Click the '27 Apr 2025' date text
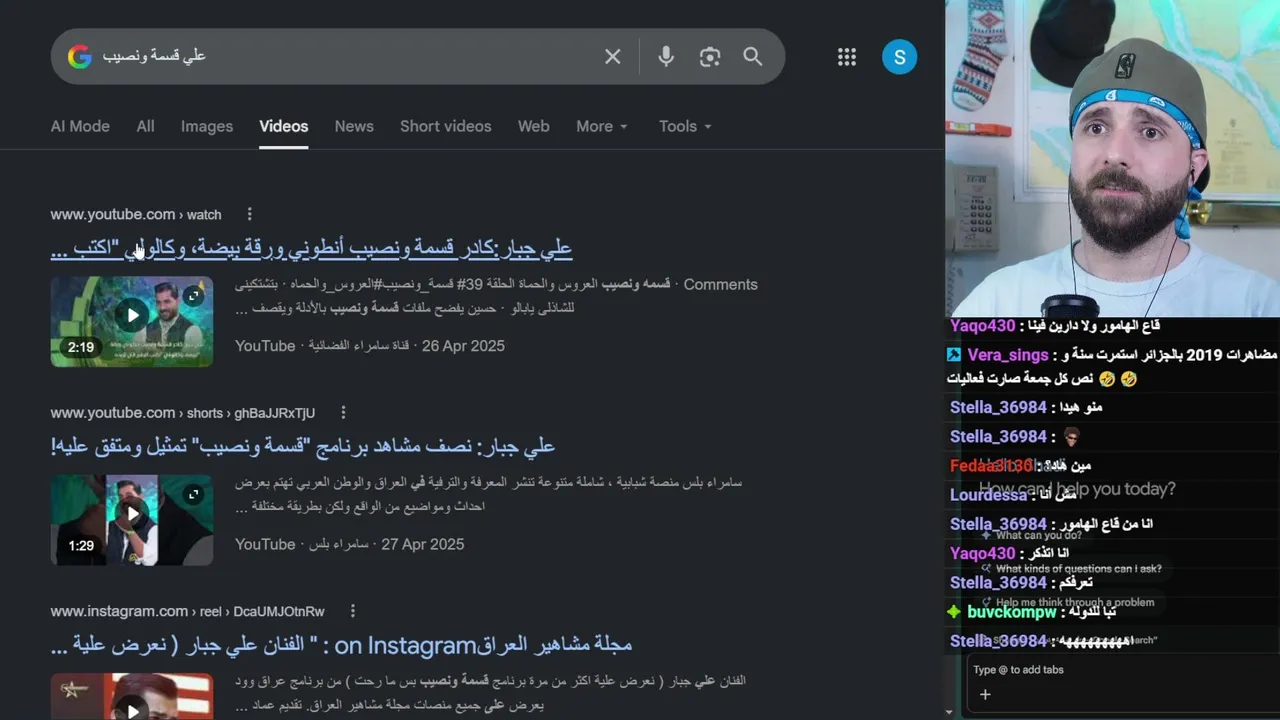Viewport: 1280px width, 720px height. click(423, 544)
